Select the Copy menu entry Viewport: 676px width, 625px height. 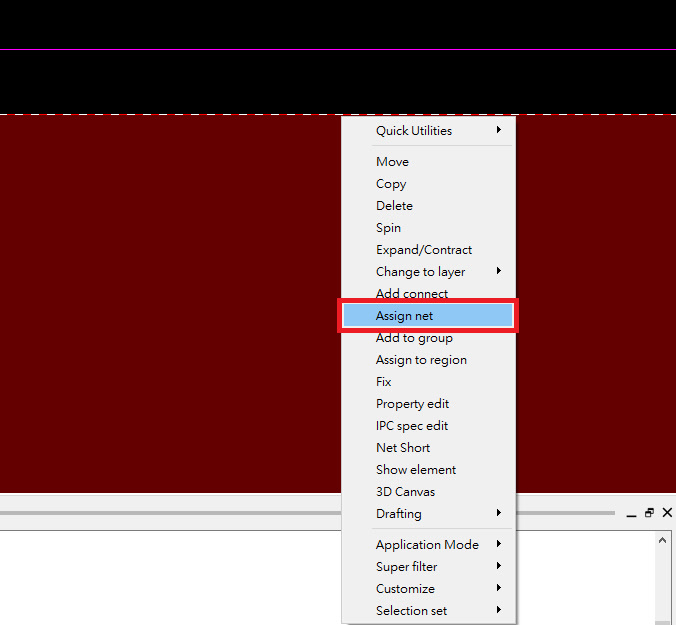pyautogui.click(x=428, y=184)
